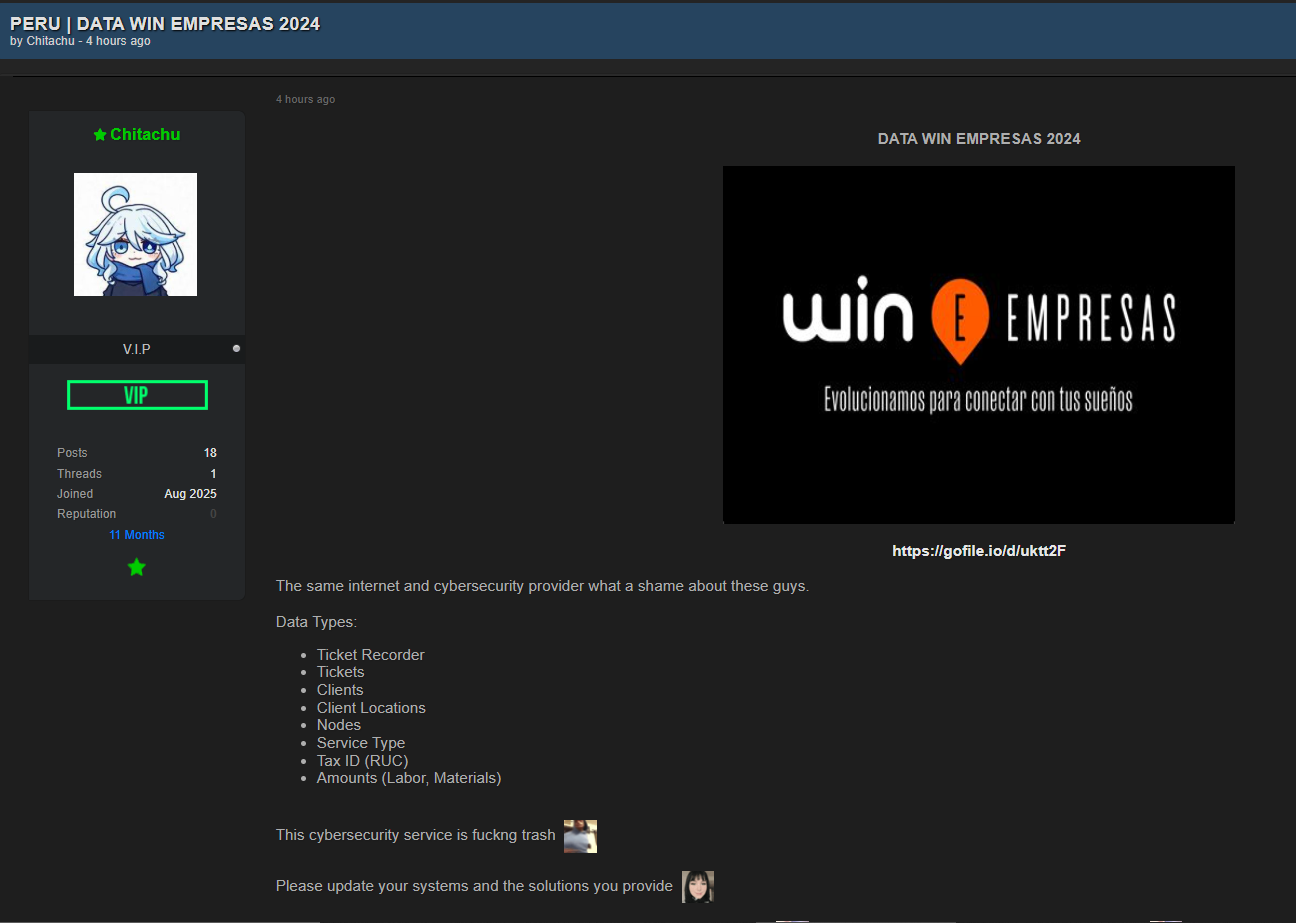Click the 'Client Locations' list item
Image resolution: width=1296 pixels, height=923 pixels.
point(371,708)
